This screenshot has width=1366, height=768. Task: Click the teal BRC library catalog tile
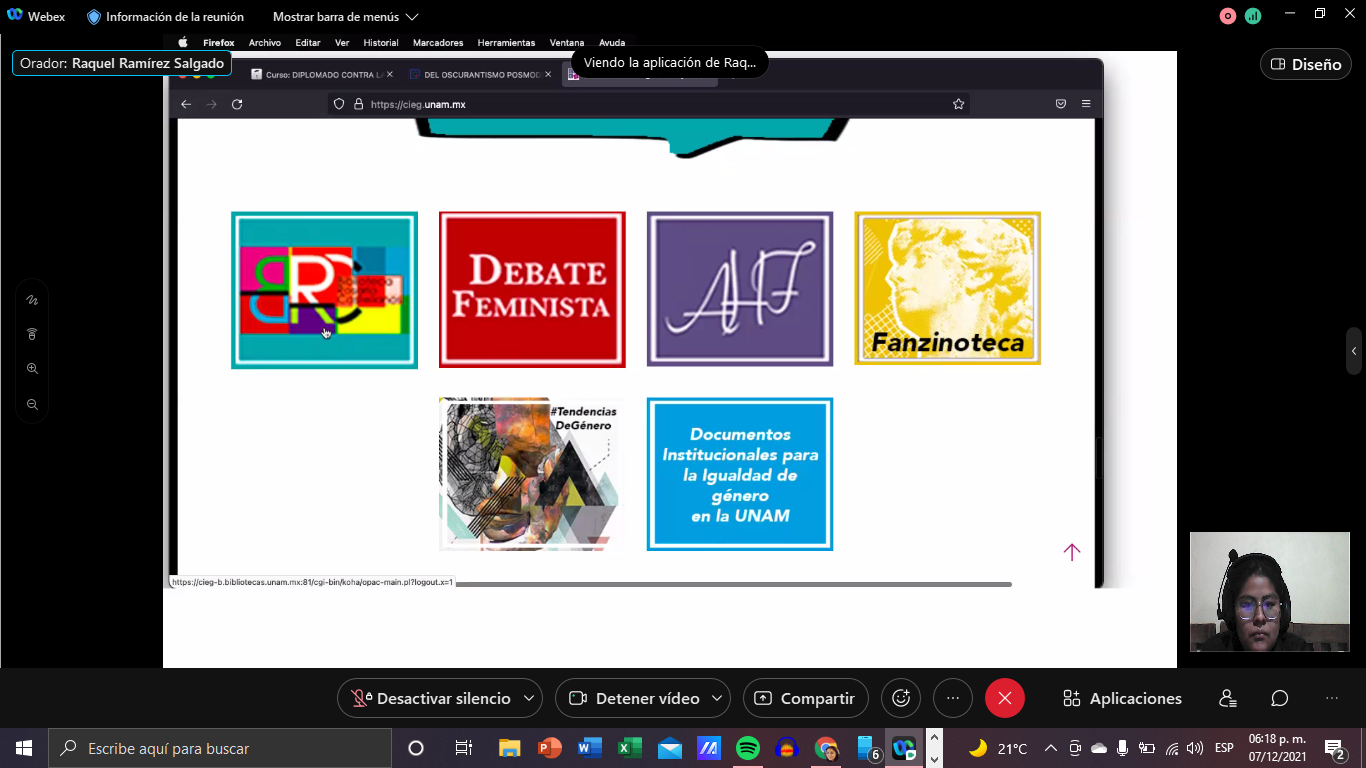[x=324, y=290]
